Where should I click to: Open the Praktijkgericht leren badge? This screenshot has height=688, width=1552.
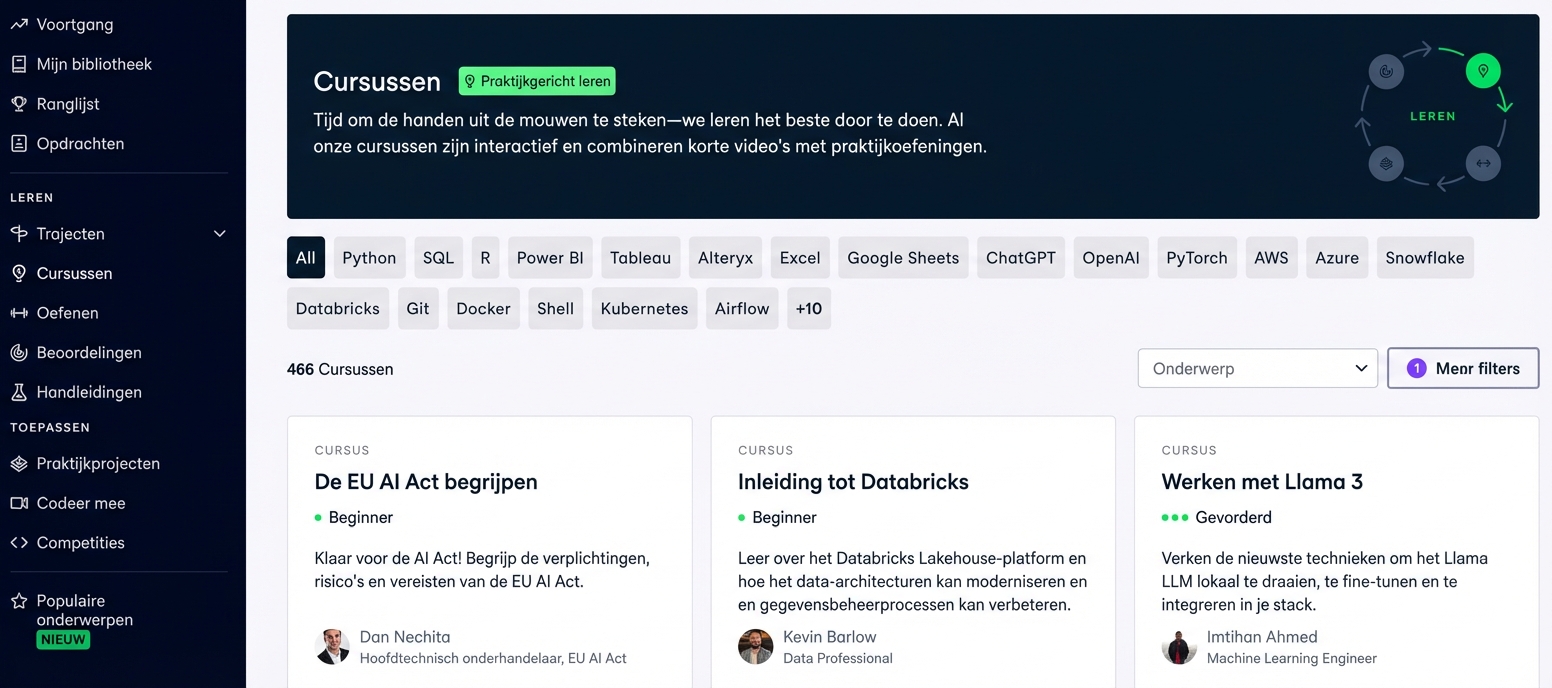click(x=537, y=81)
